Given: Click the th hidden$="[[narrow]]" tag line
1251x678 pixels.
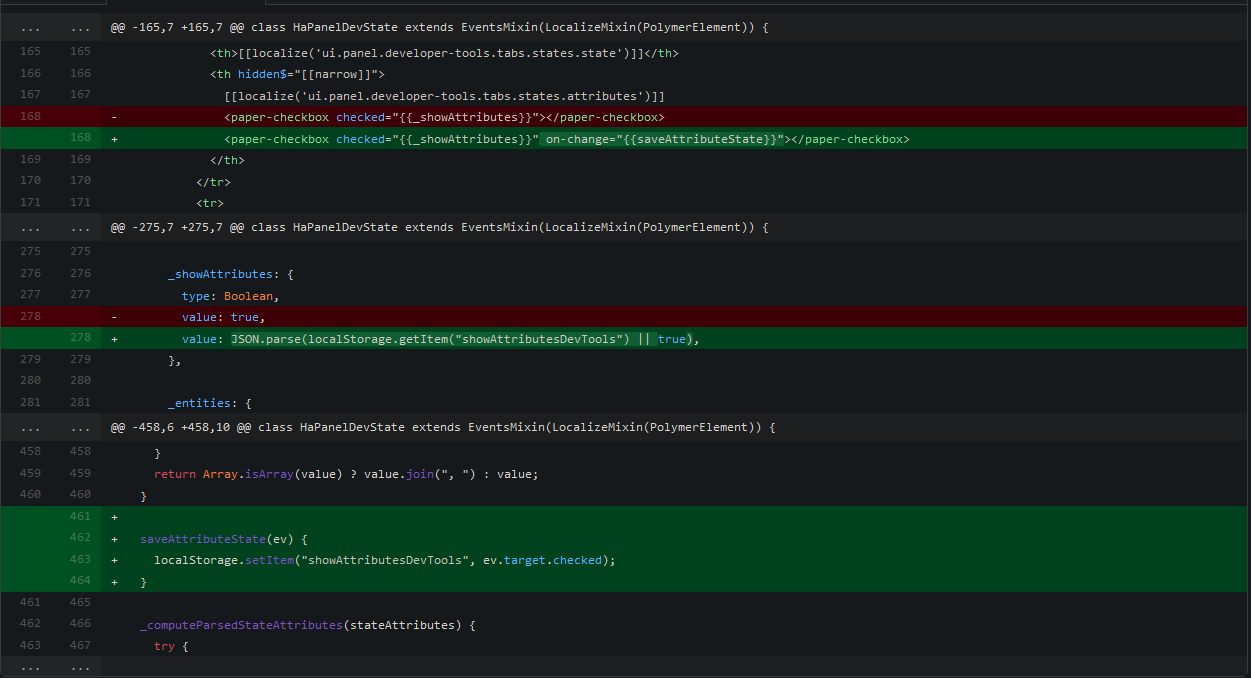Looking at the screenshot, I should 297,74.
